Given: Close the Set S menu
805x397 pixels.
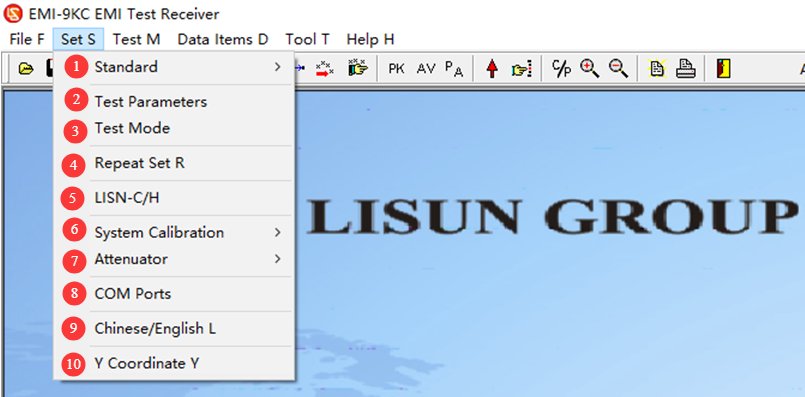Looking at the screenshot, I should point(78,40).
